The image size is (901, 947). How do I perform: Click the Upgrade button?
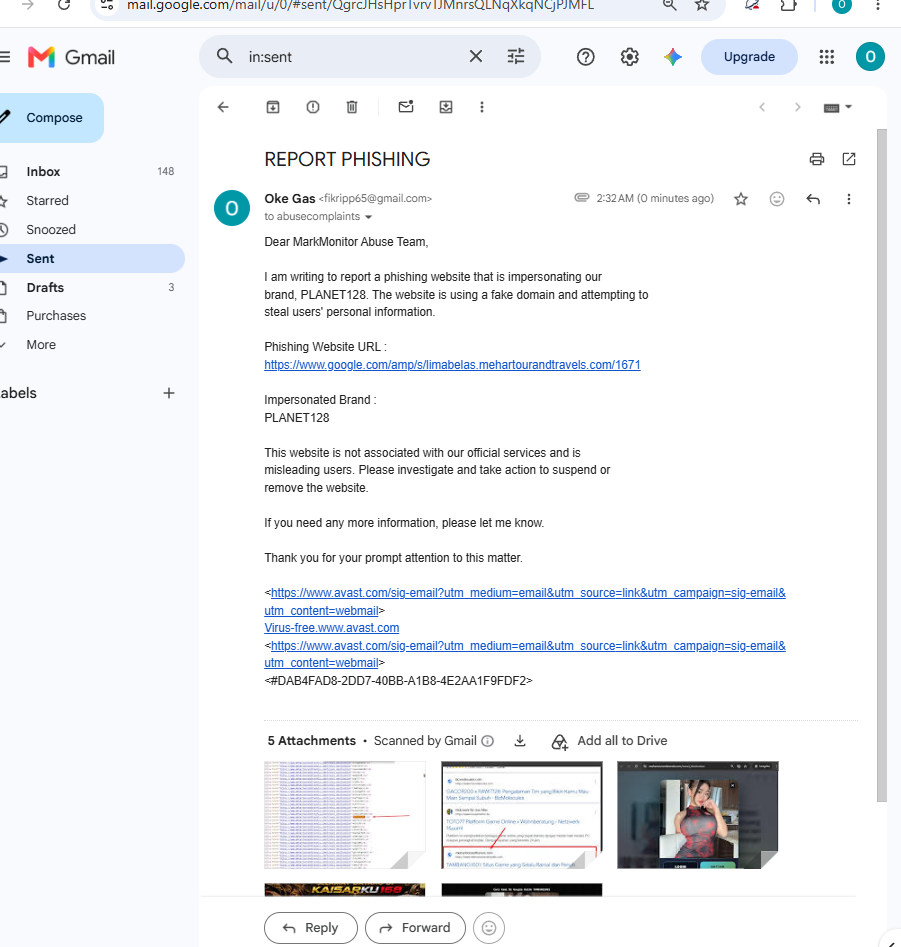(749, 57)
